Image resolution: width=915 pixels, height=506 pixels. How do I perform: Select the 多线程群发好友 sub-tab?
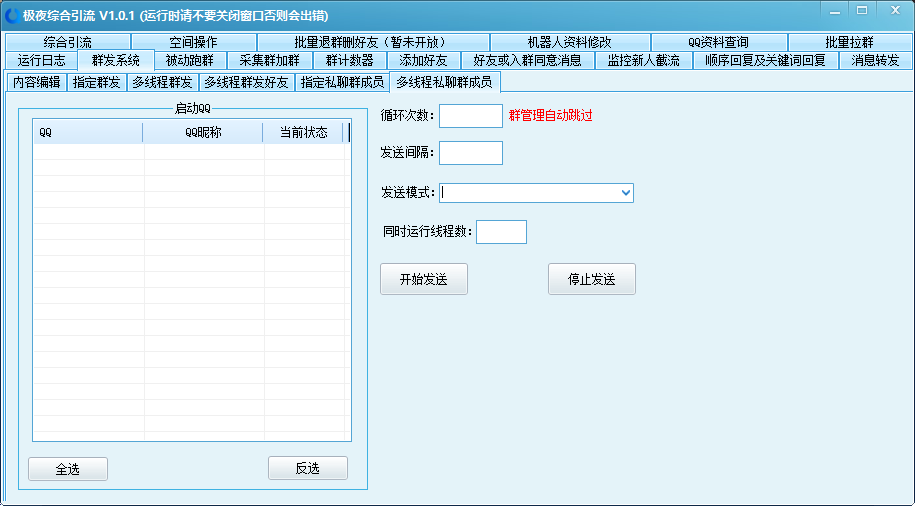246,82
